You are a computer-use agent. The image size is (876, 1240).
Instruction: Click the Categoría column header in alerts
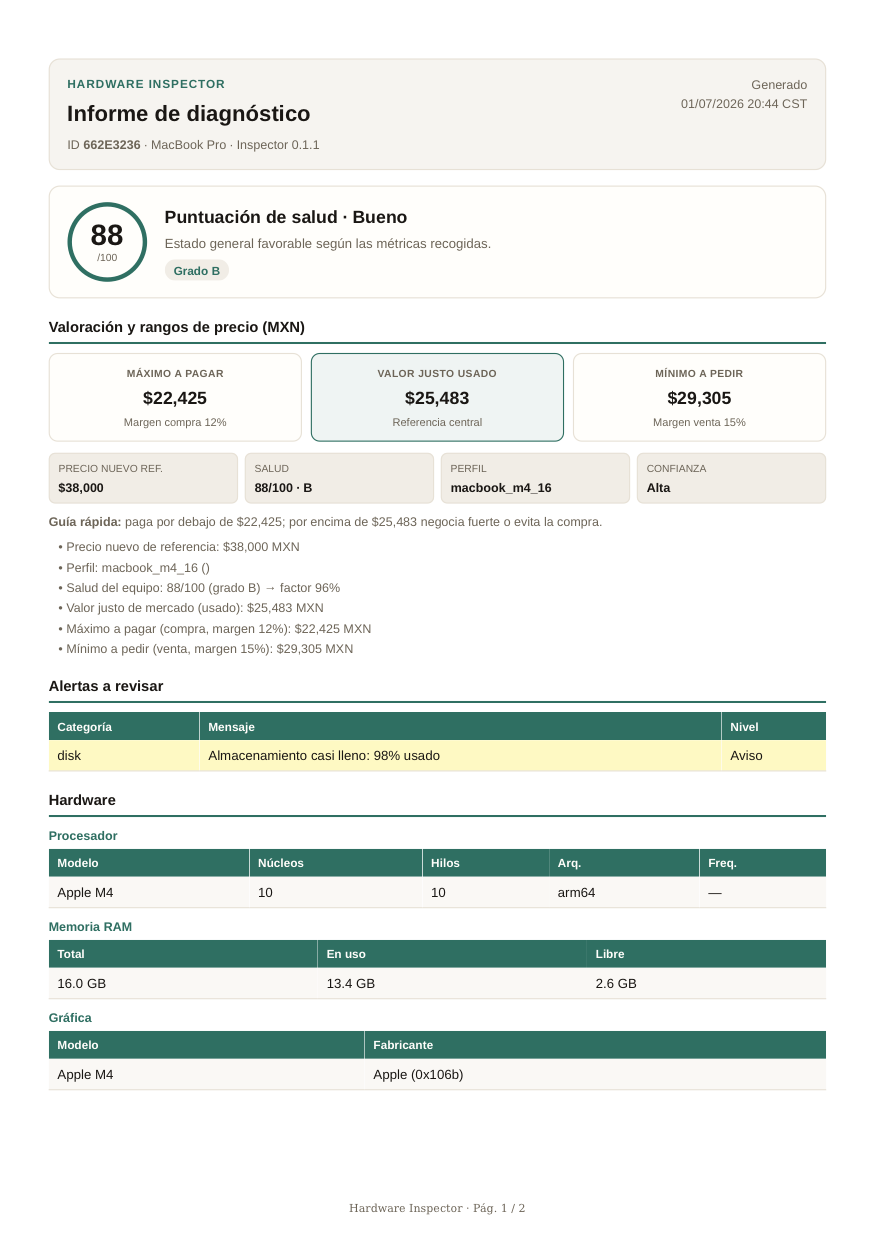[124, 727]
